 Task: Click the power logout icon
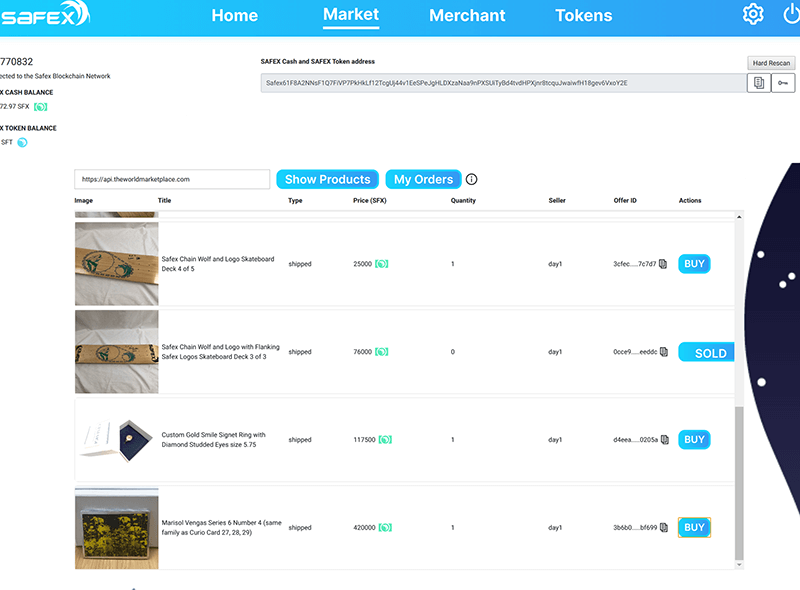[792, 14]
